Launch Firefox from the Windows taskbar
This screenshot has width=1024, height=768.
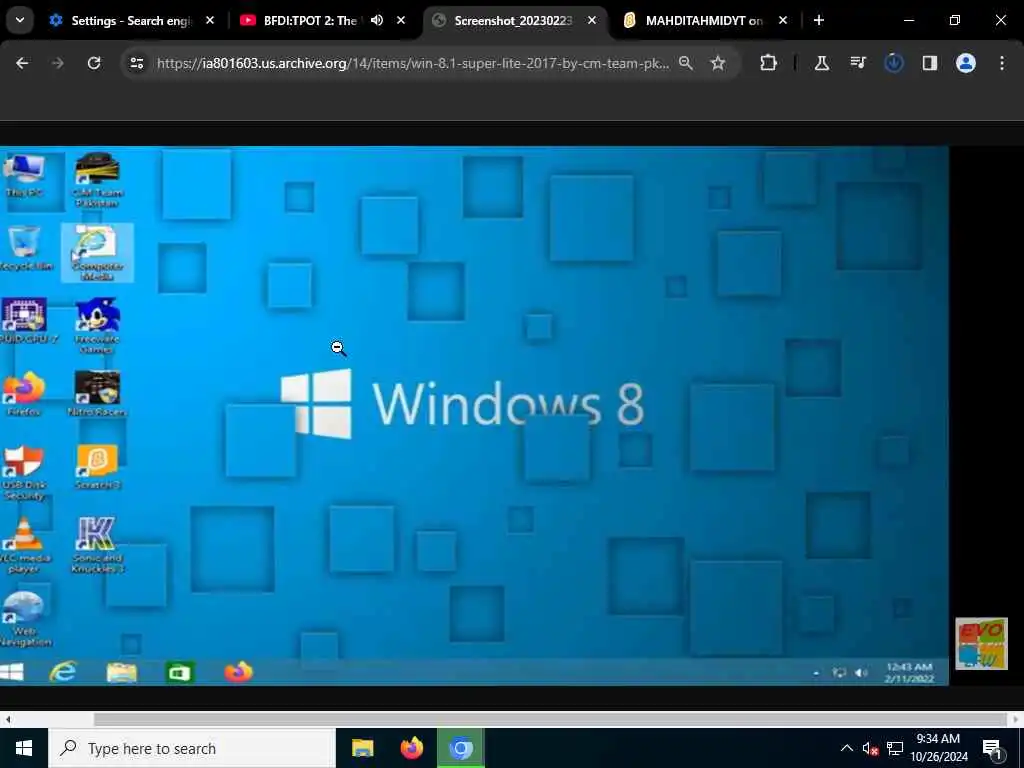click(x=411, y=748)
